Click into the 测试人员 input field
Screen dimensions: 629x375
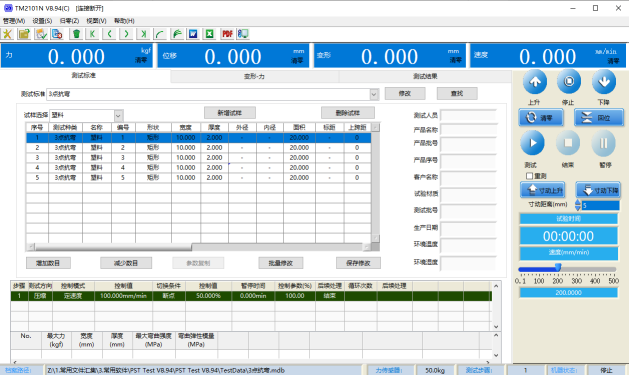tap(469, 116)
